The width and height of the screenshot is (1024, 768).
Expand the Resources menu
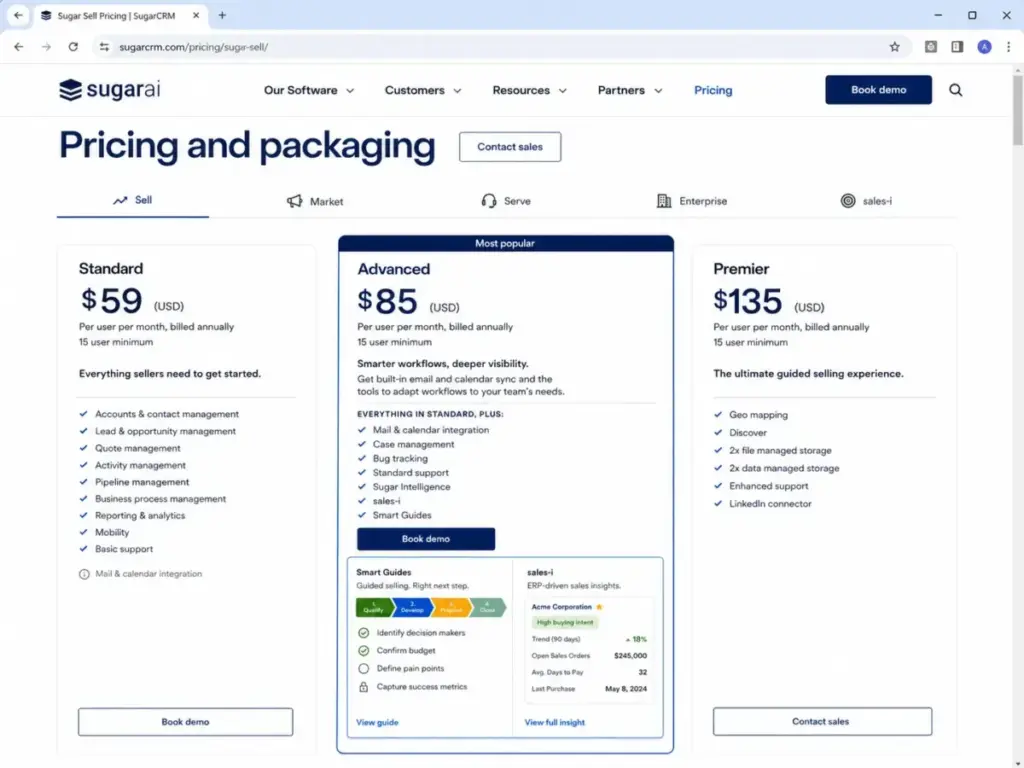[x=530, y=90]
